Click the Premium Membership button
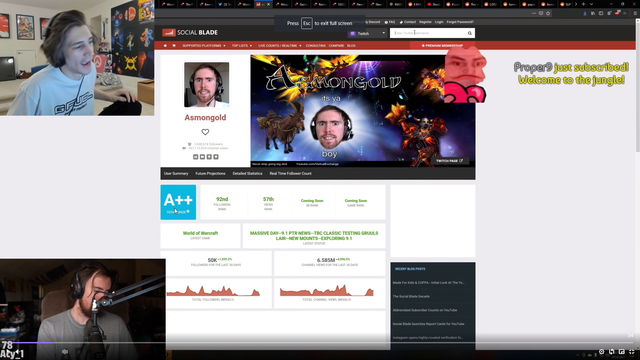Screen dimensions: 640x360 click(442, 46)
